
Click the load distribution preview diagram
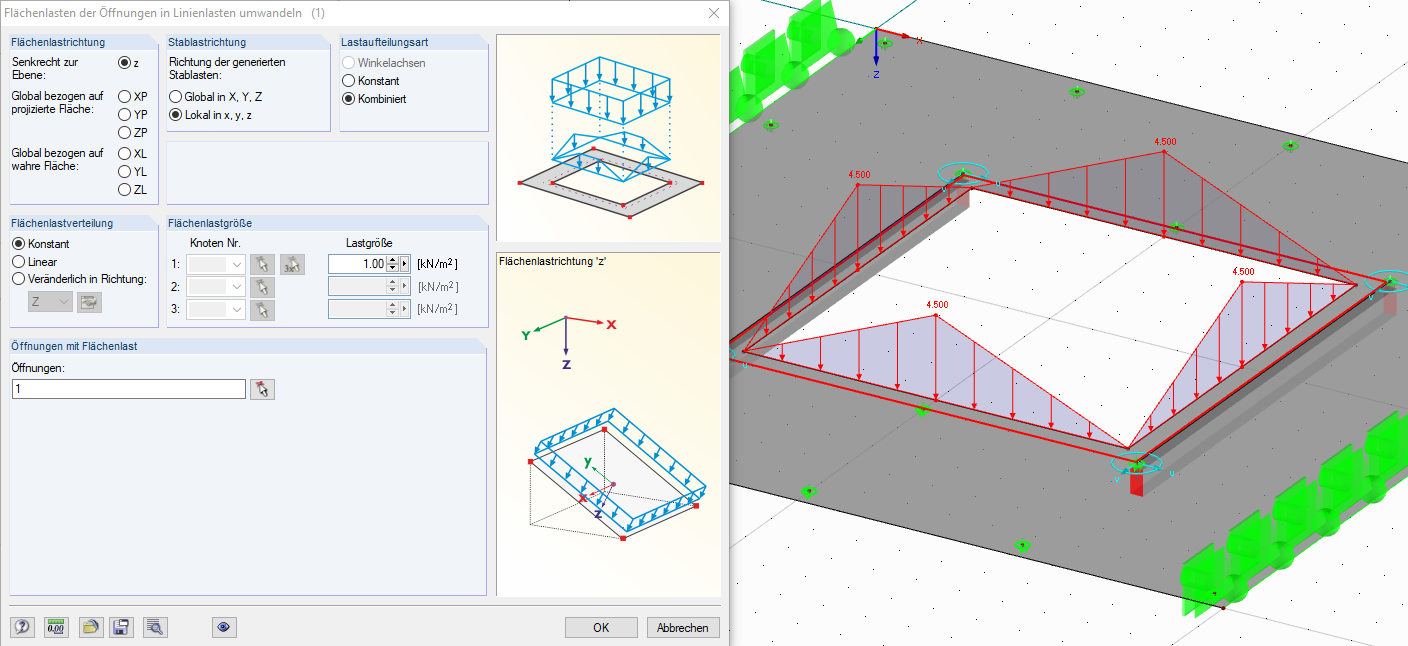click(x=608, y=139)
